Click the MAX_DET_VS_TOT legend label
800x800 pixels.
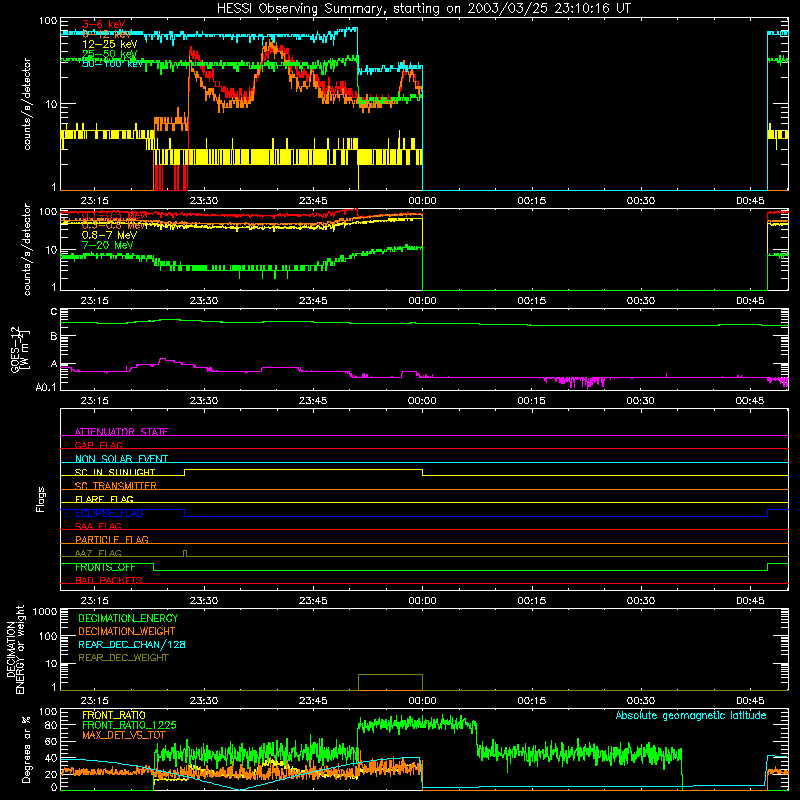[x=124, y=735]
